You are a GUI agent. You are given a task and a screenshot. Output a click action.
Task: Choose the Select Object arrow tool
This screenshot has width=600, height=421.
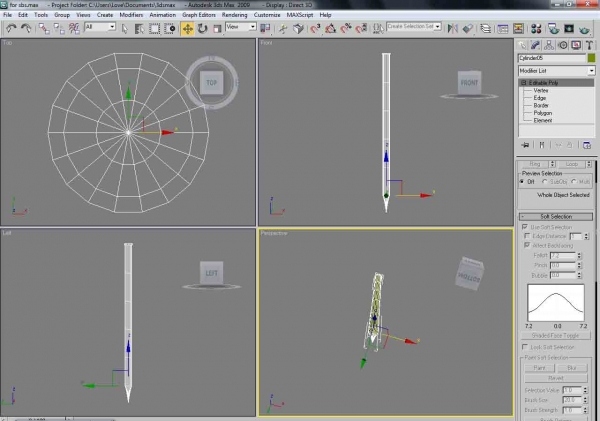125,28
